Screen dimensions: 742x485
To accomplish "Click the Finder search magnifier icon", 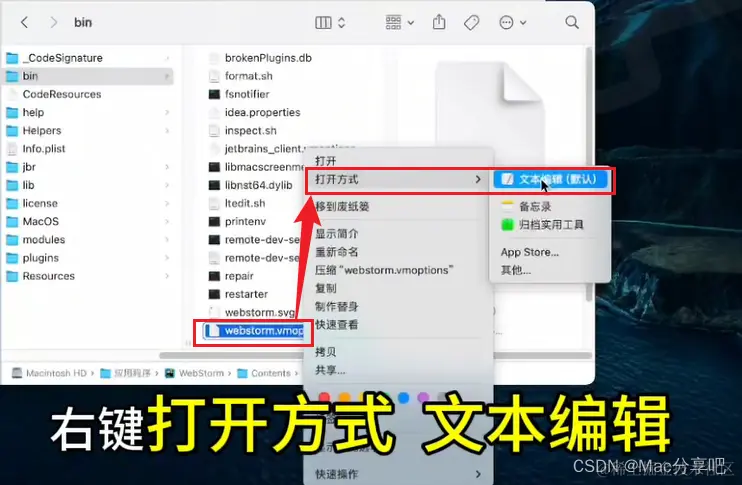I will pos(572,22).
